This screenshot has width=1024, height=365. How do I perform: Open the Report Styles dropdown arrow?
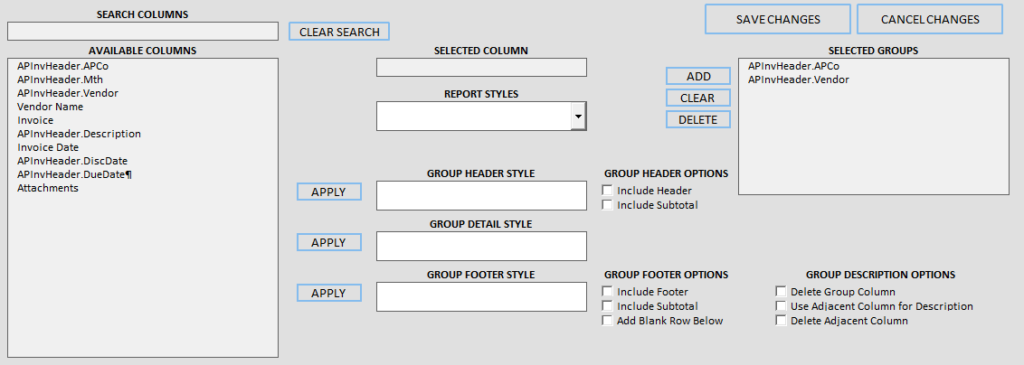(579, 116)
